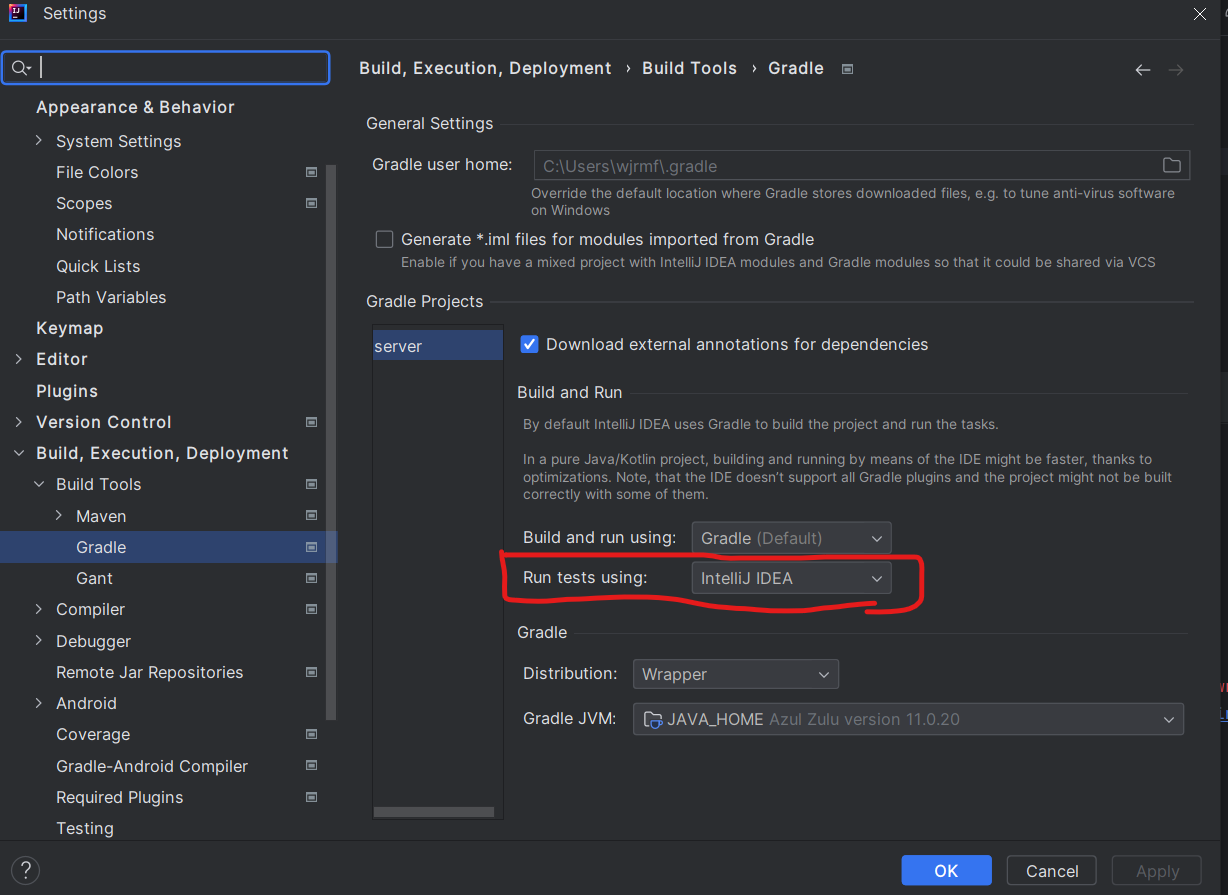
Task: Click the project settings icon beside Scopes
Action: click(311, 203)
